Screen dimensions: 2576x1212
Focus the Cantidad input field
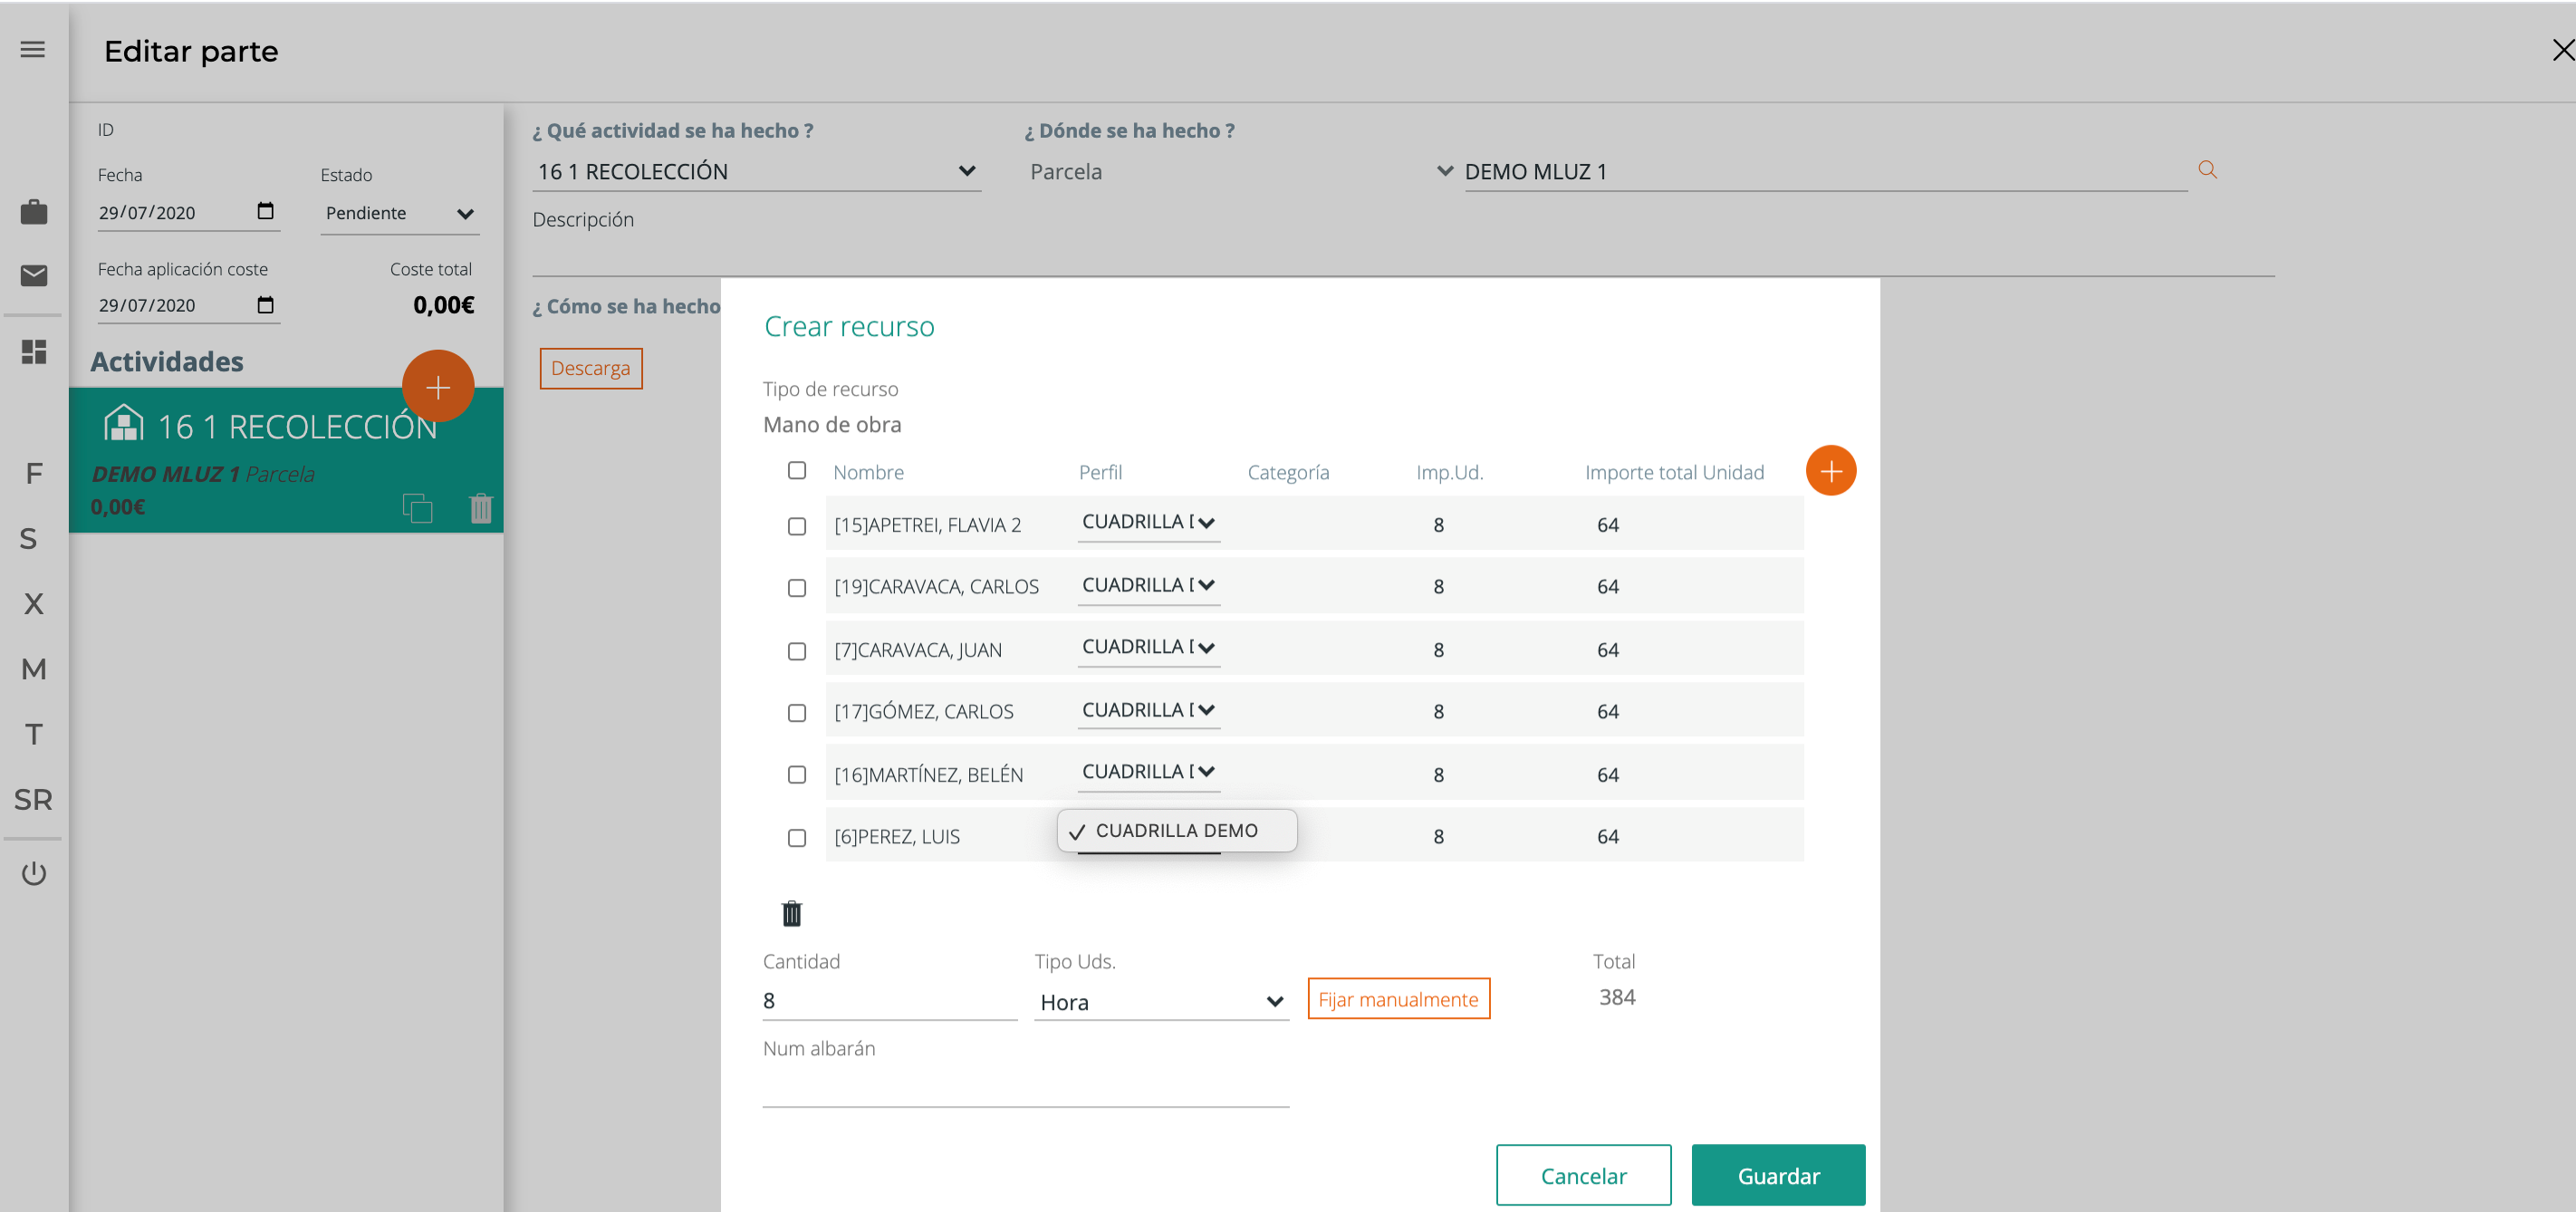(890, 1001)
